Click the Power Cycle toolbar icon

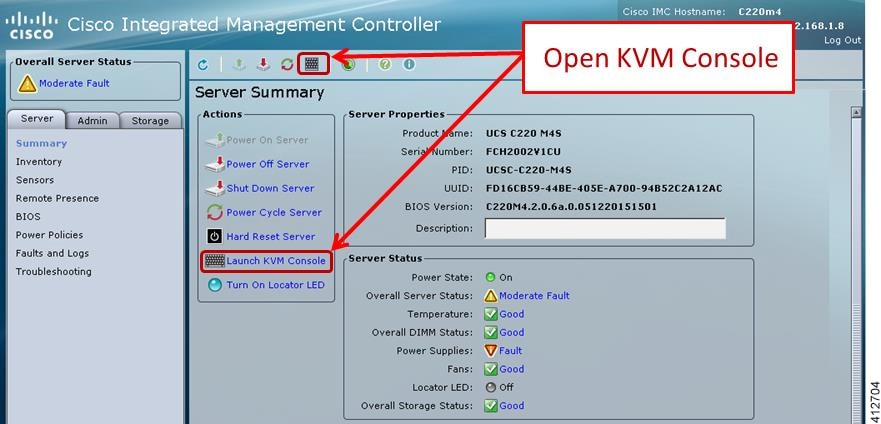coord(287,65)
